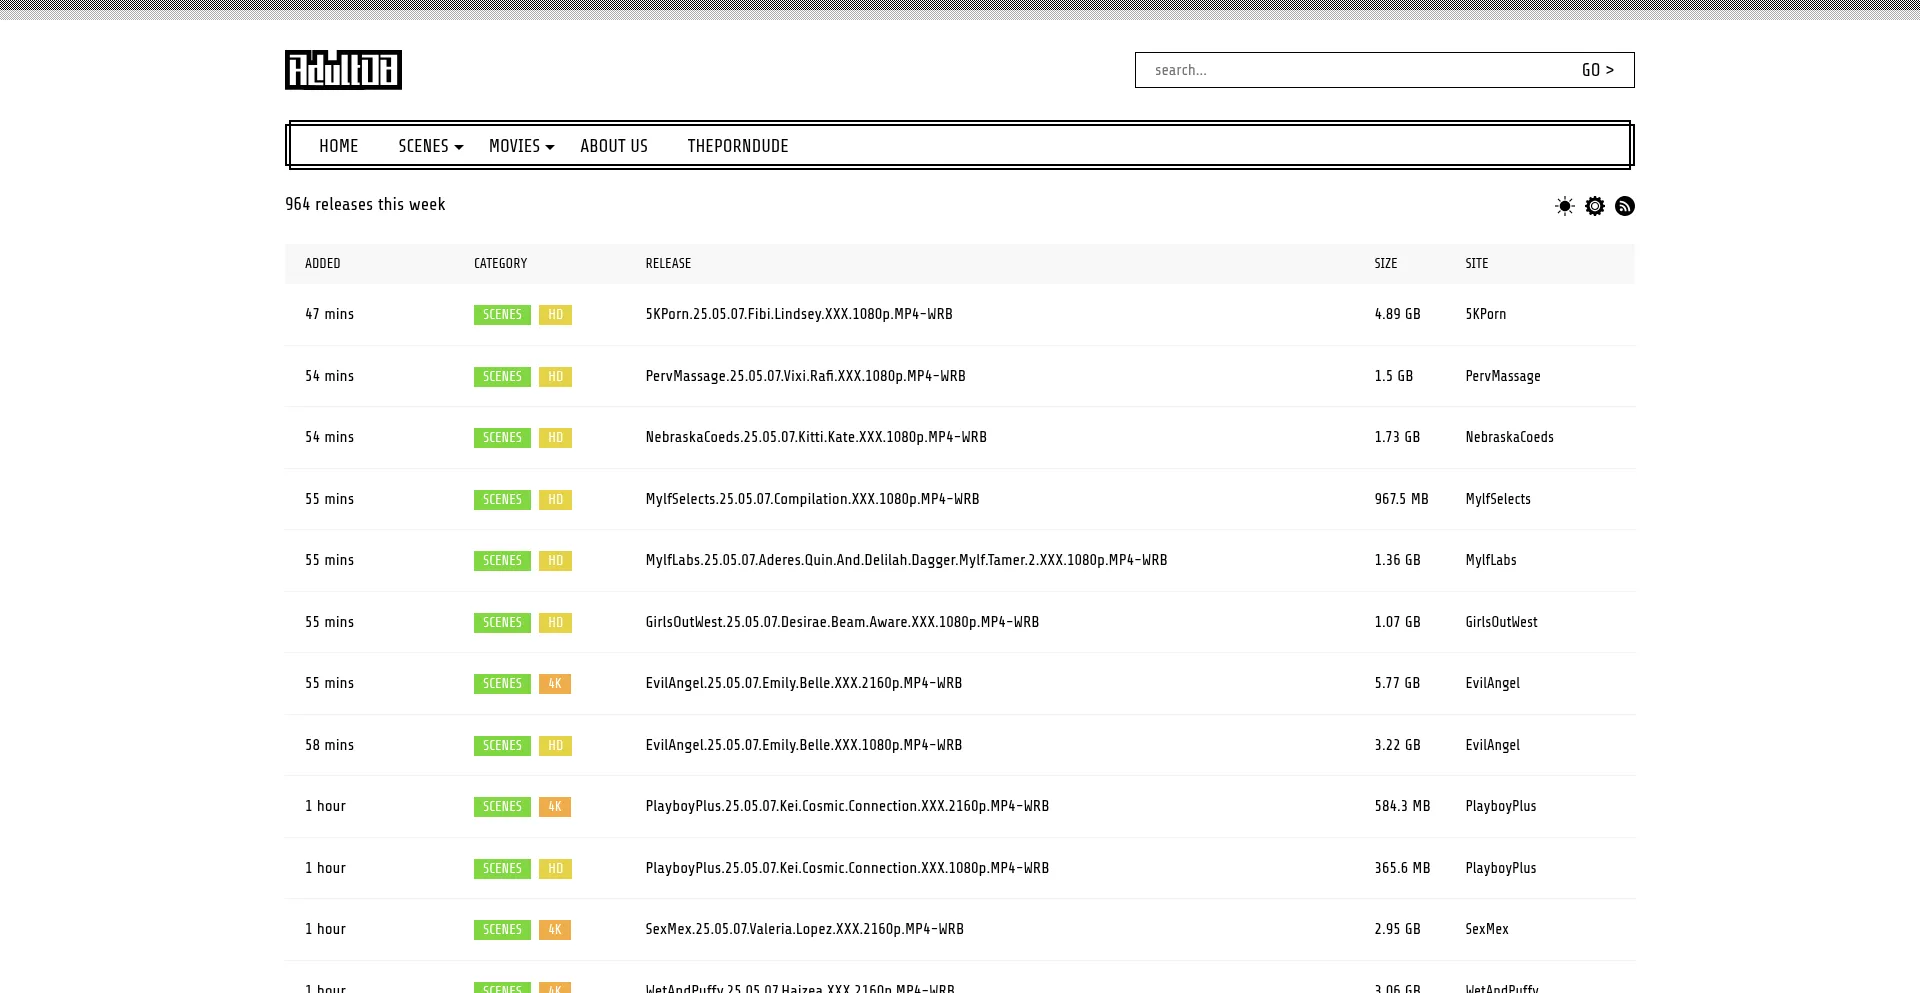Click the '47 mins' added time
The width and height of the screenshot is (1920, 993).
pos(329,314)
